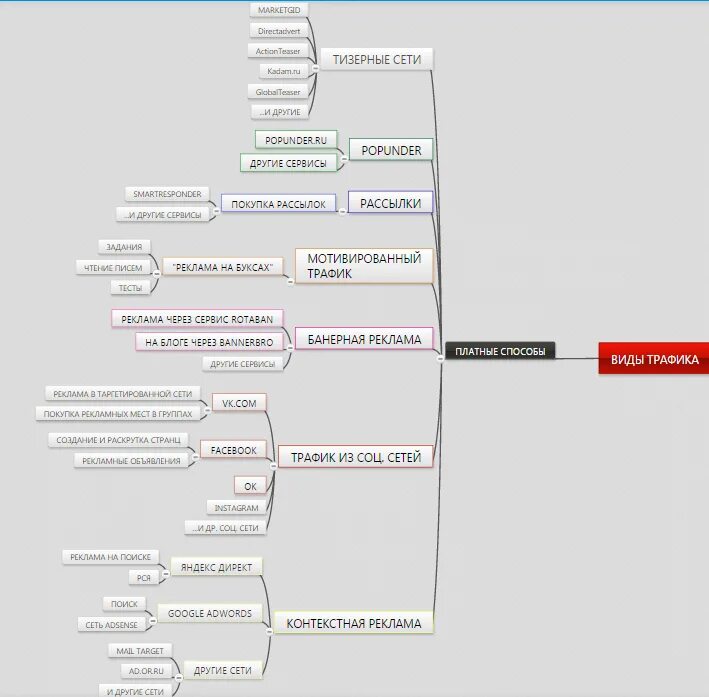
Task: Click the ...И ДРУГИЕ СЕРВИСЫ mailing node
Action: [162, 215]
